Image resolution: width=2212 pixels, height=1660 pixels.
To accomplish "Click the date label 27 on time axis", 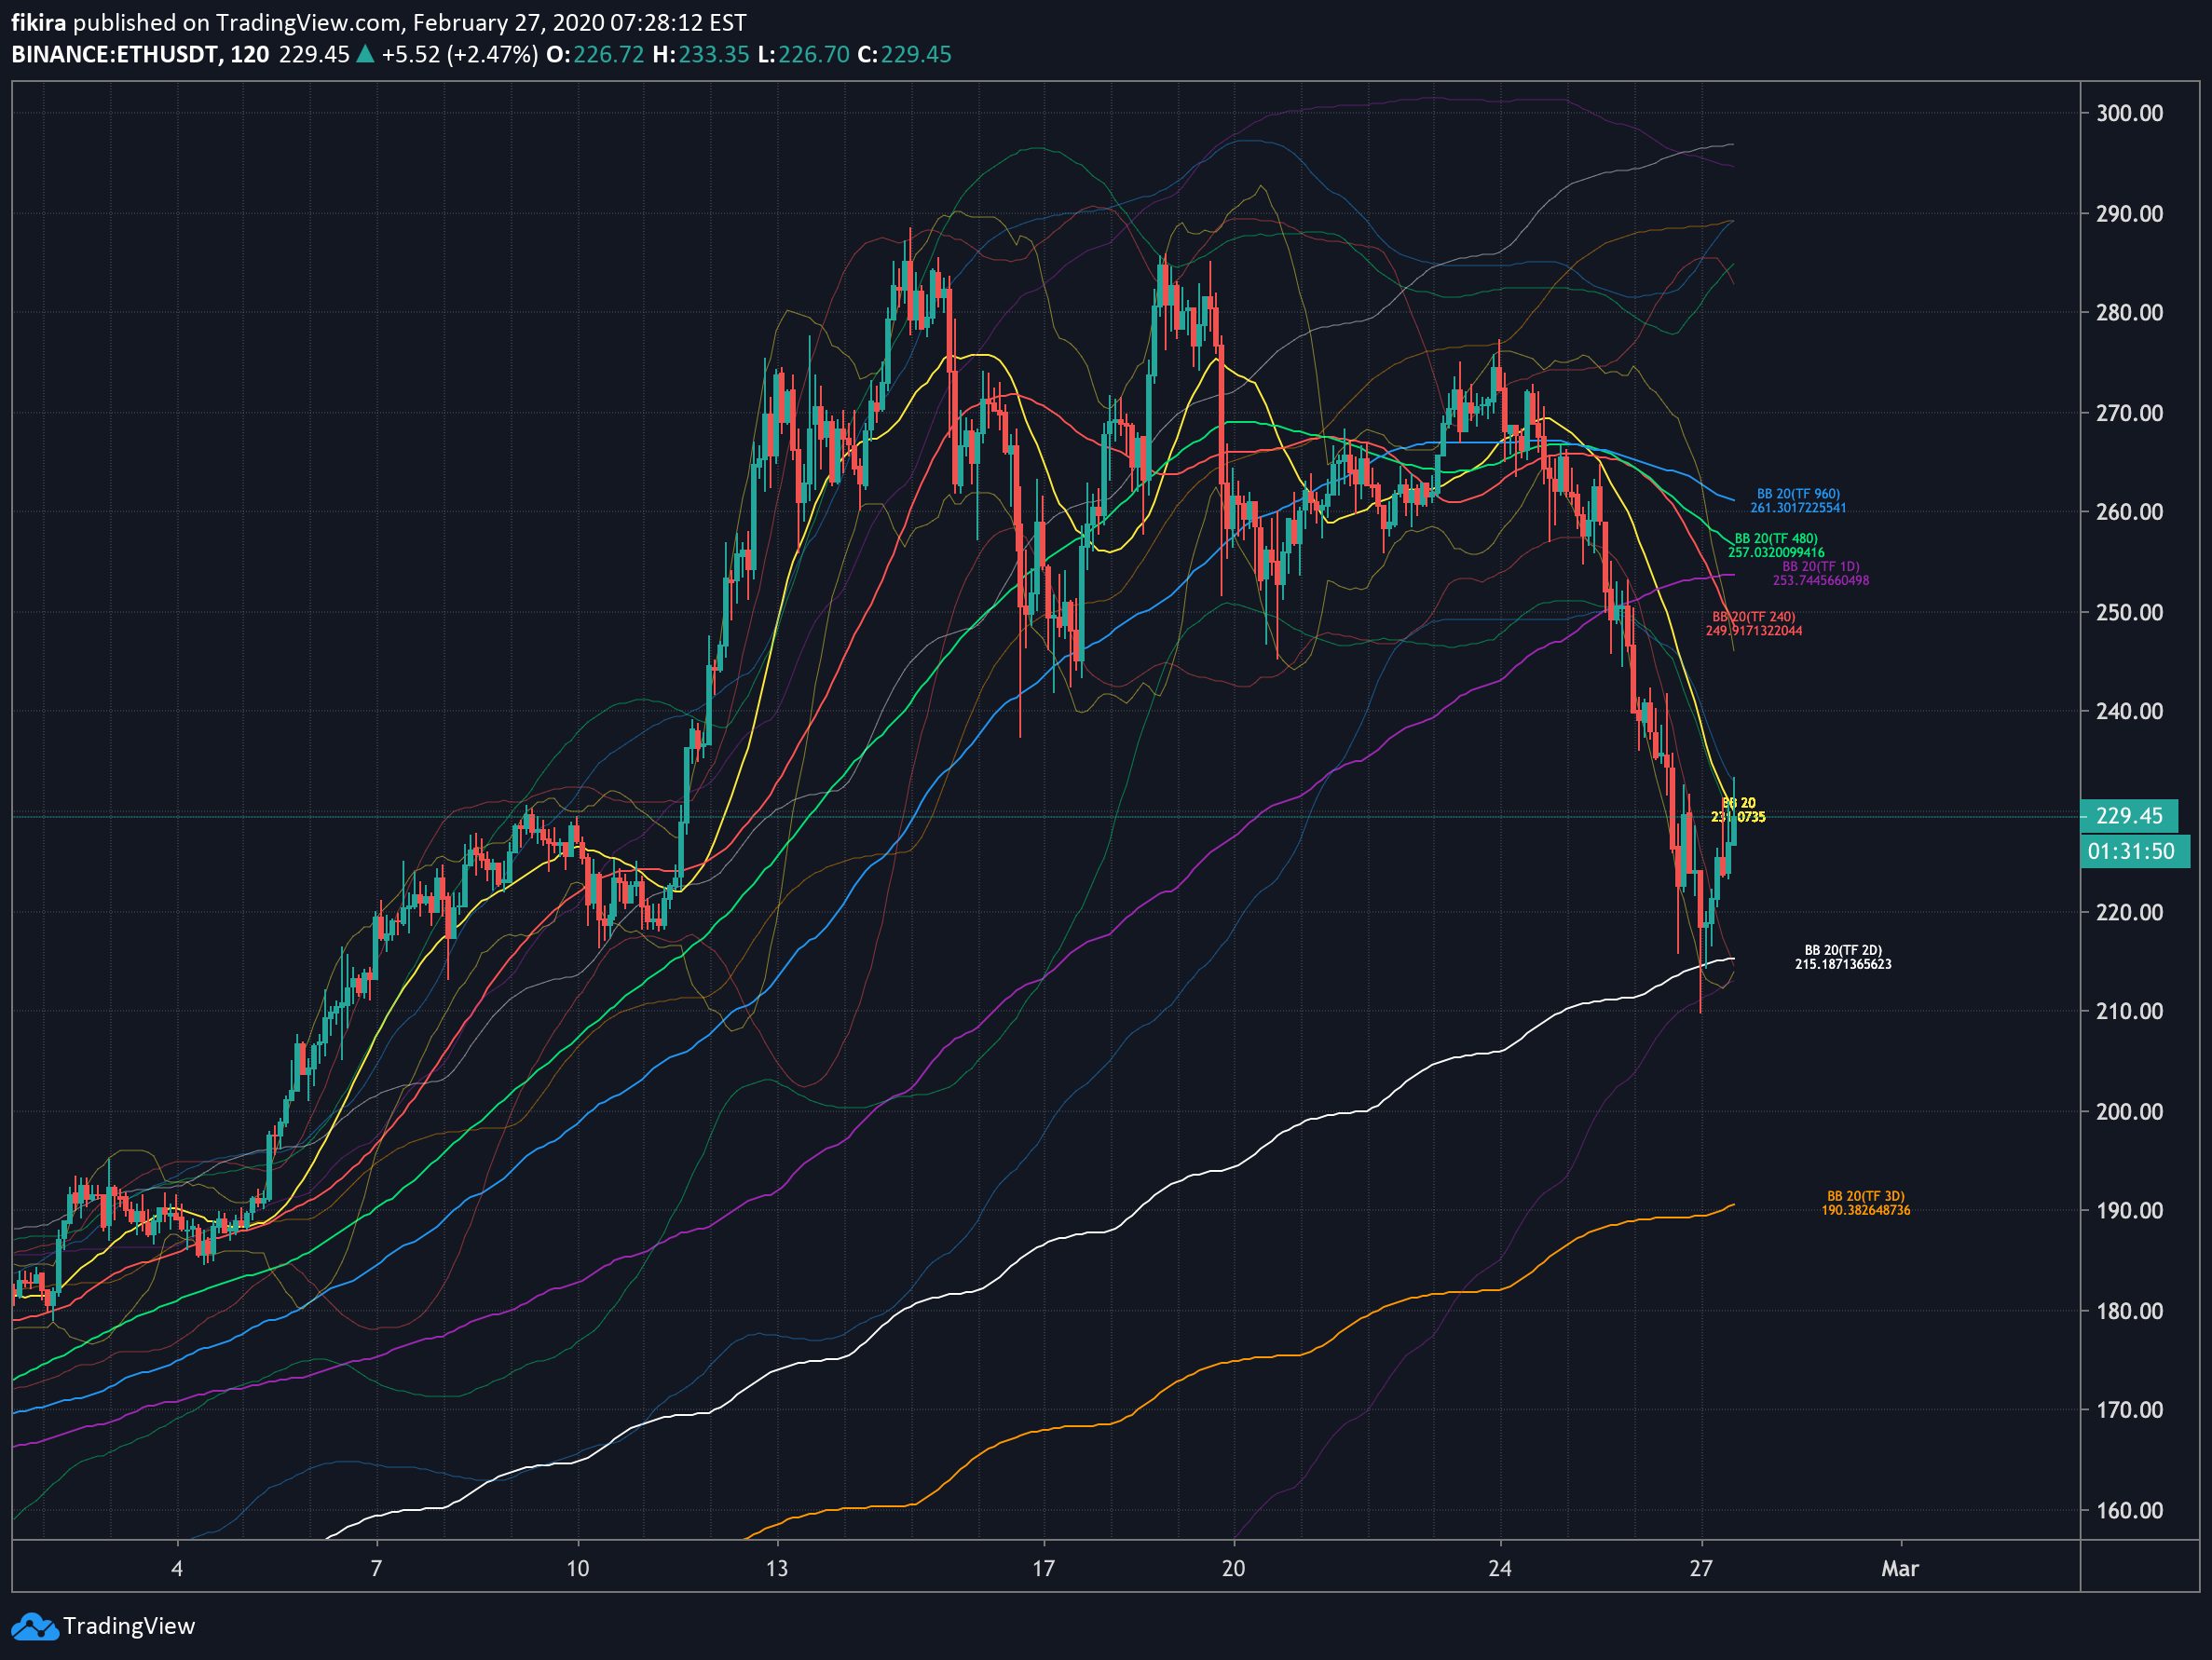I will (x=1701, y=1568).
